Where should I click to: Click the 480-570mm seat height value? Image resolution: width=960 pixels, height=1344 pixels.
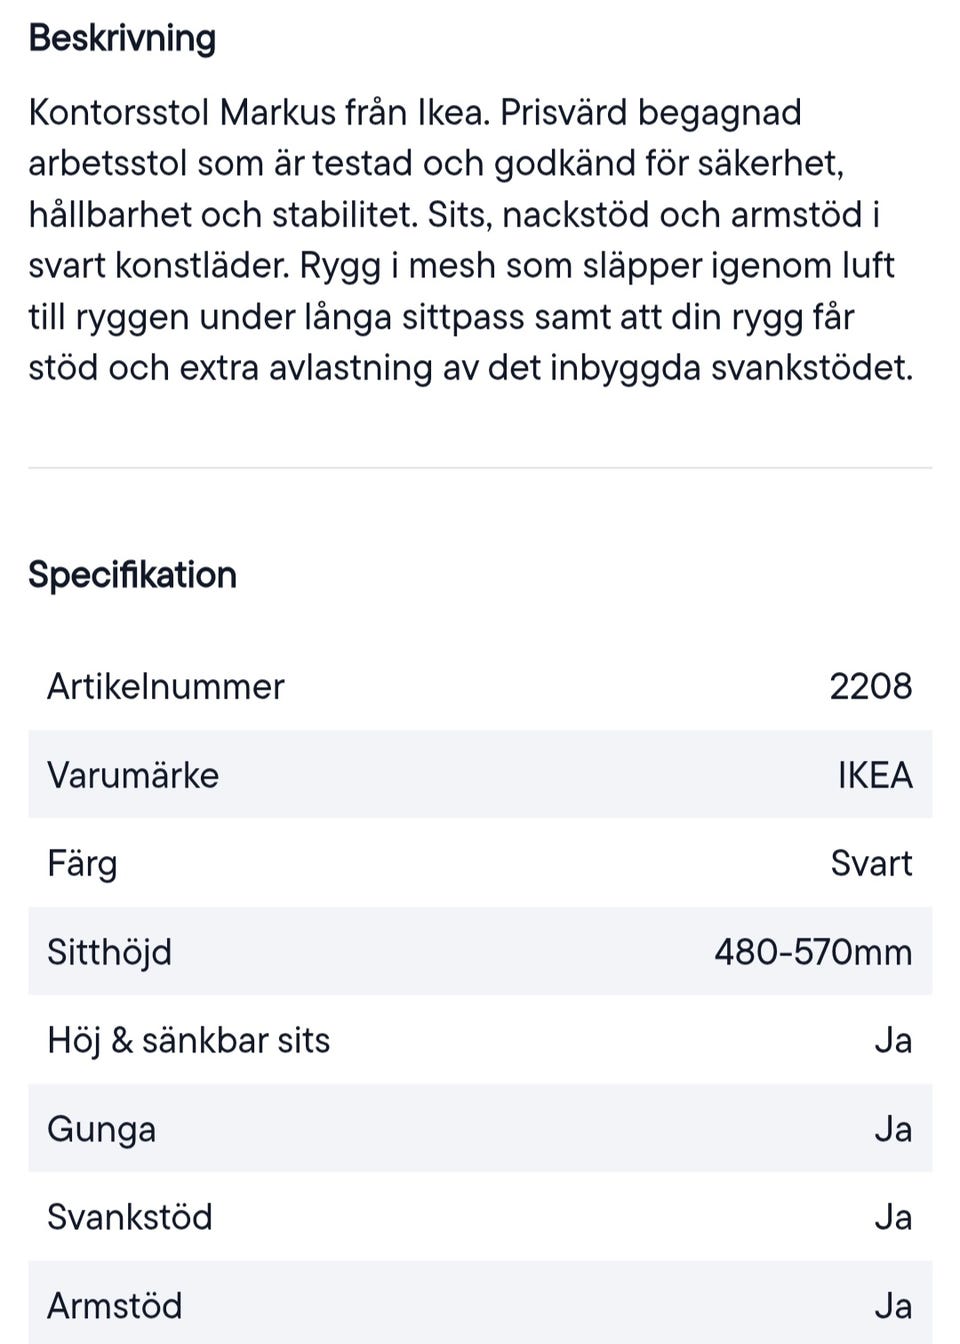coord(812,952)
